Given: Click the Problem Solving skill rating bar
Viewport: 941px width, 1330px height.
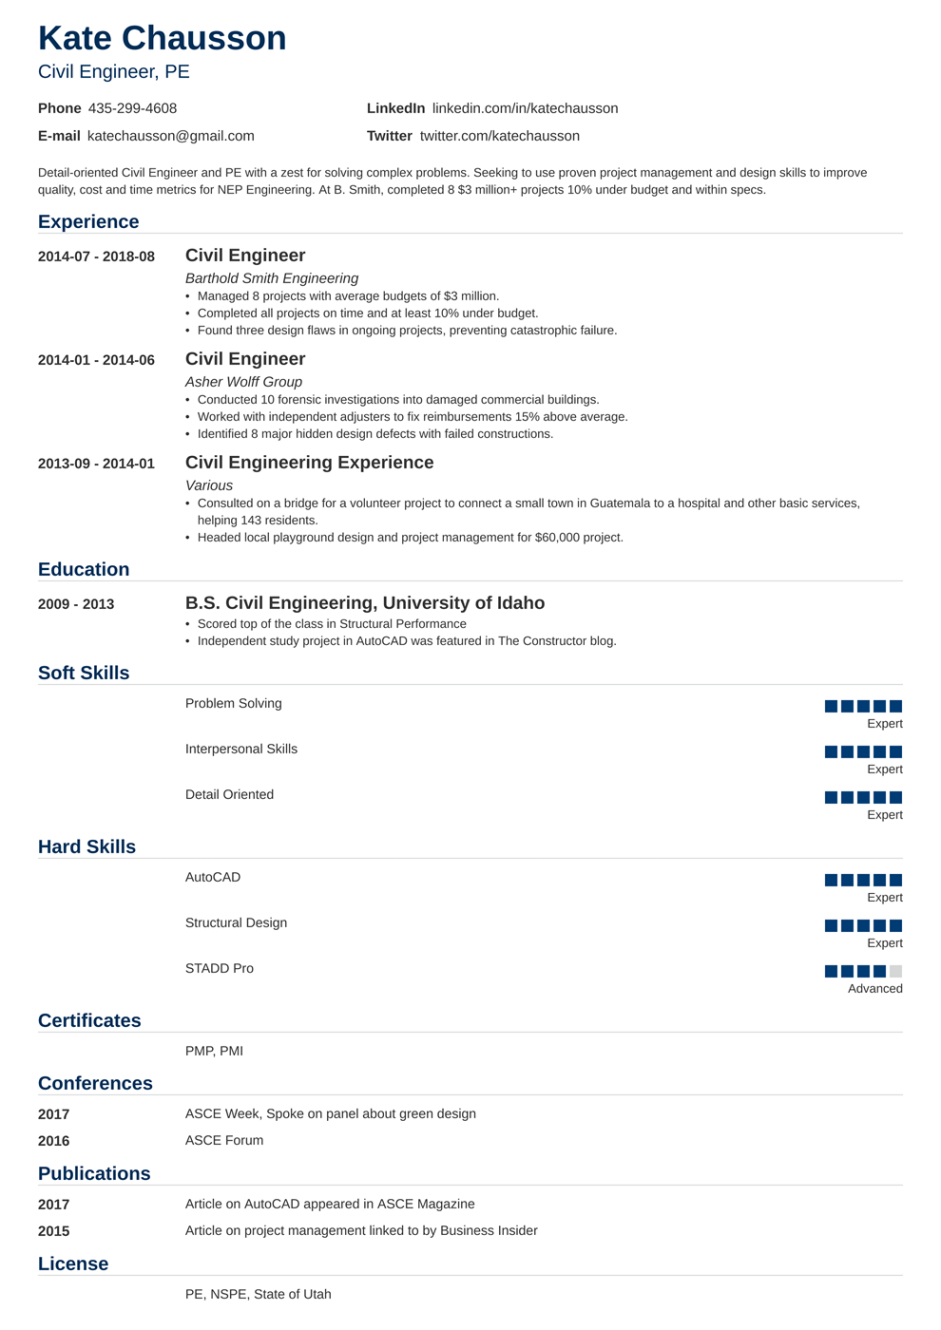Looking at the screenshot, I should [x=863, y=706].
